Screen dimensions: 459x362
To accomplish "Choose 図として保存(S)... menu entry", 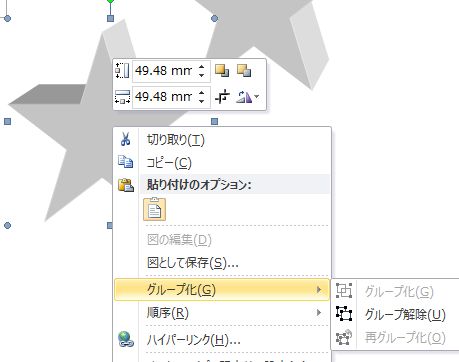I will click(x=222, y=263).
